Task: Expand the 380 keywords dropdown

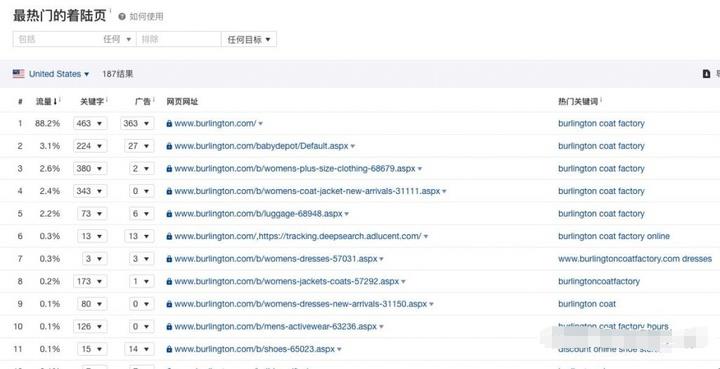Action: (x=90, y=168)
